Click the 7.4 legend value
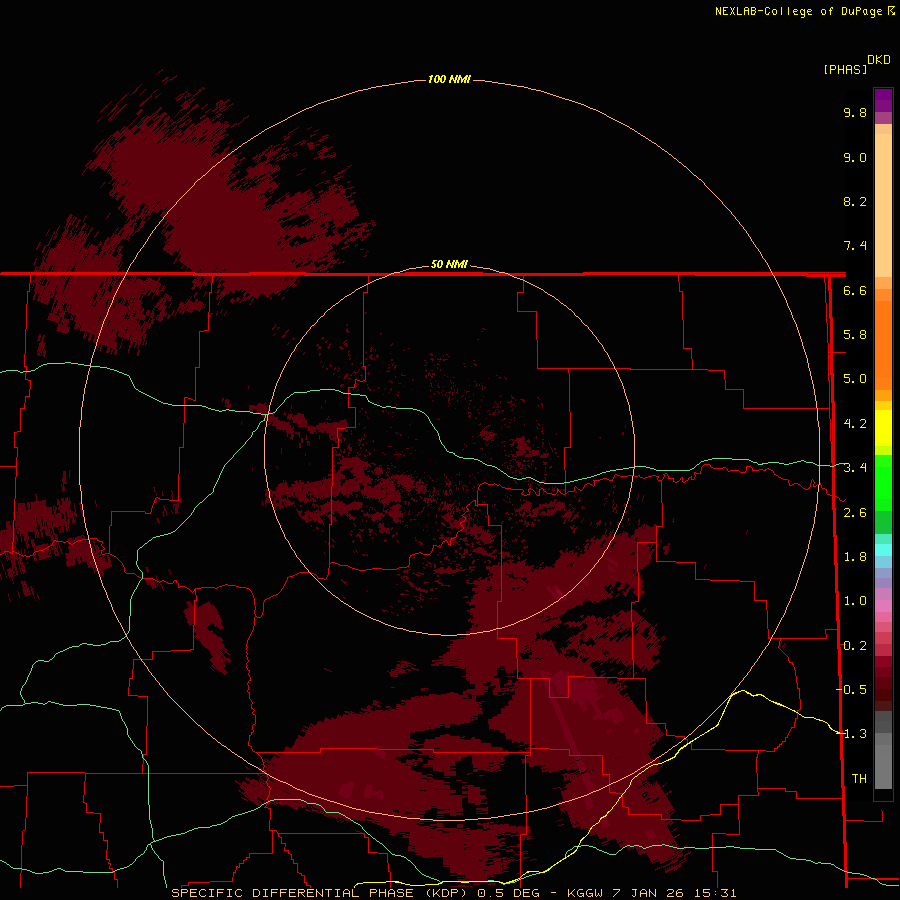 [x=855, y=246]
